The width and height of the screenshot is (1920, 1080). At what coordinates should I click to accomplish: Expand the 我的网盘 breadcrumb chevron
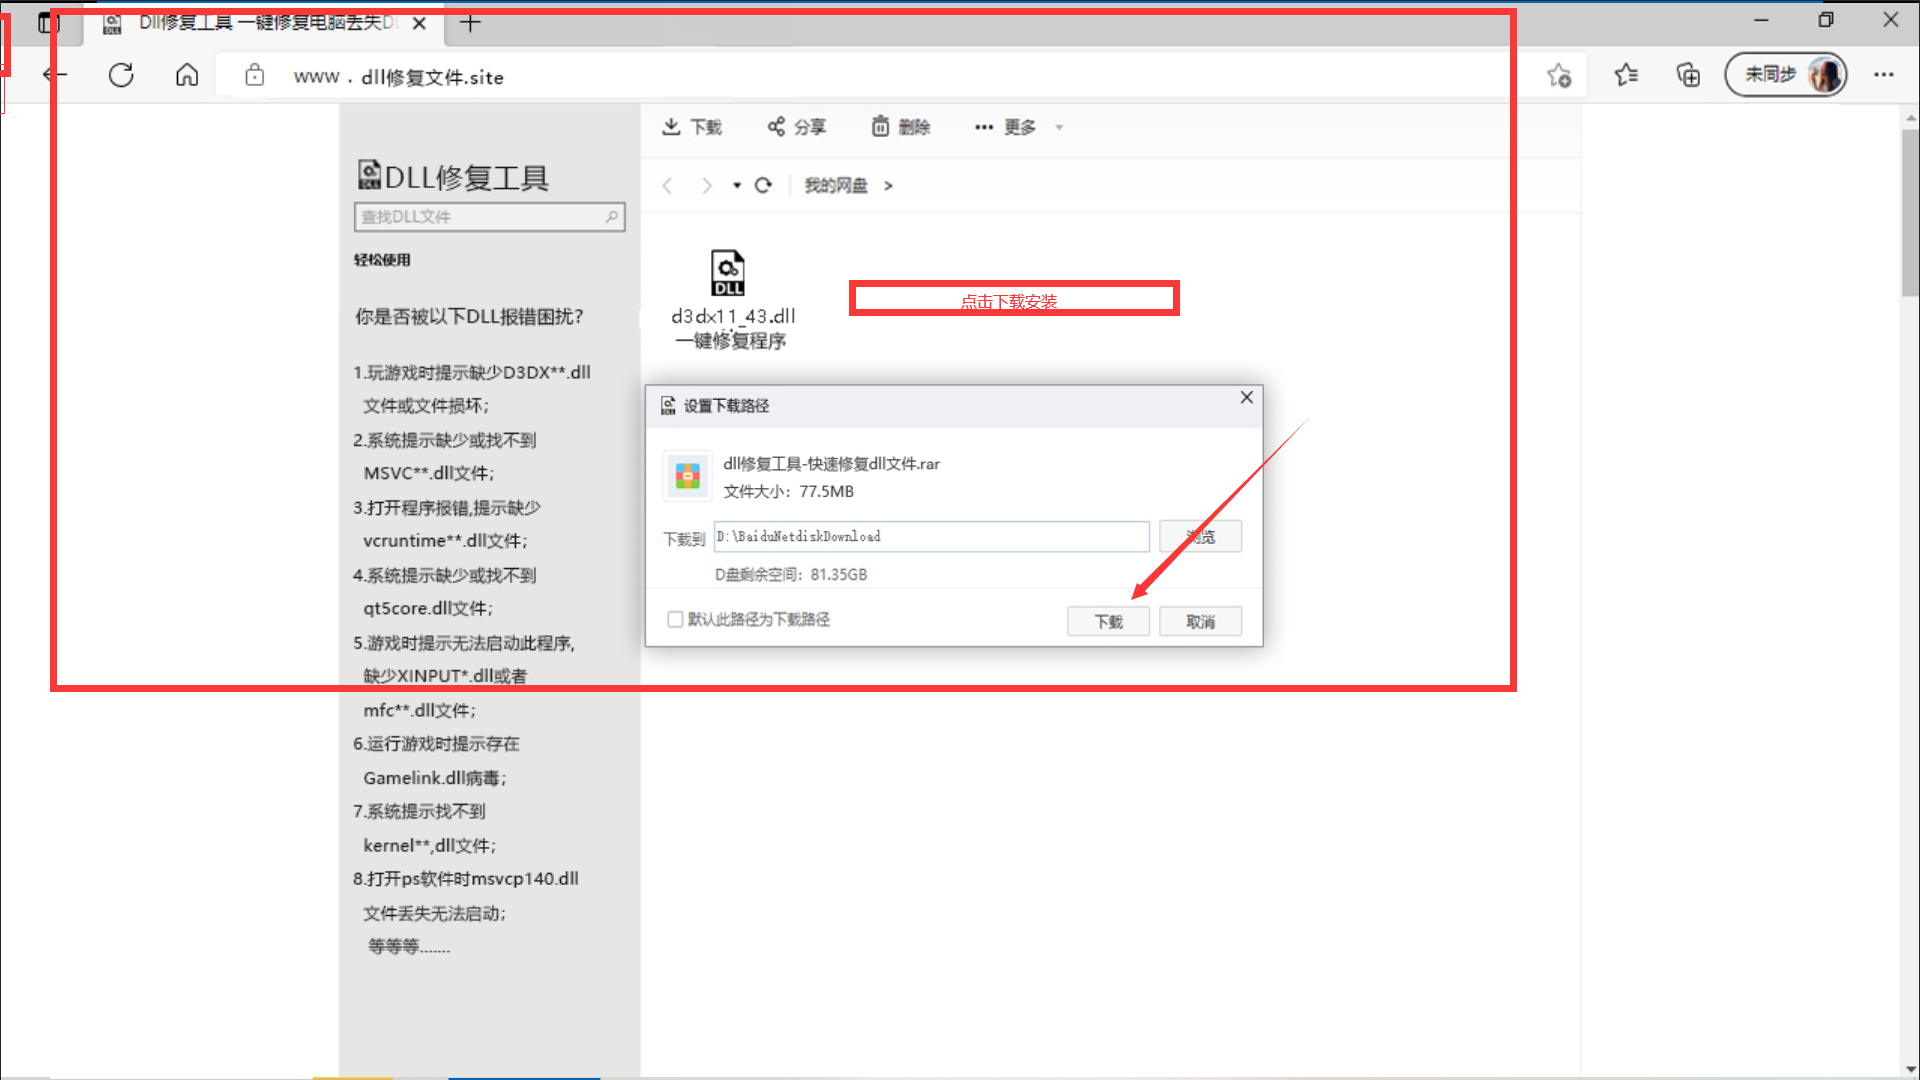coord(888,185)
